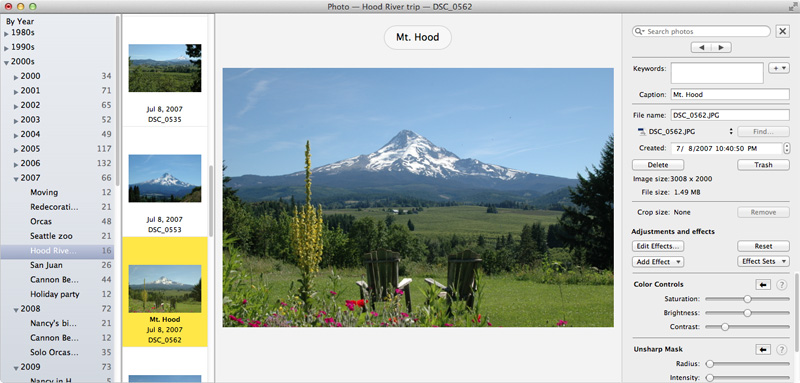Open the DSC_0562.JPG file popup menu
Image resolution: width=800 pixels, height=383 pixels.
coord(731,132)
